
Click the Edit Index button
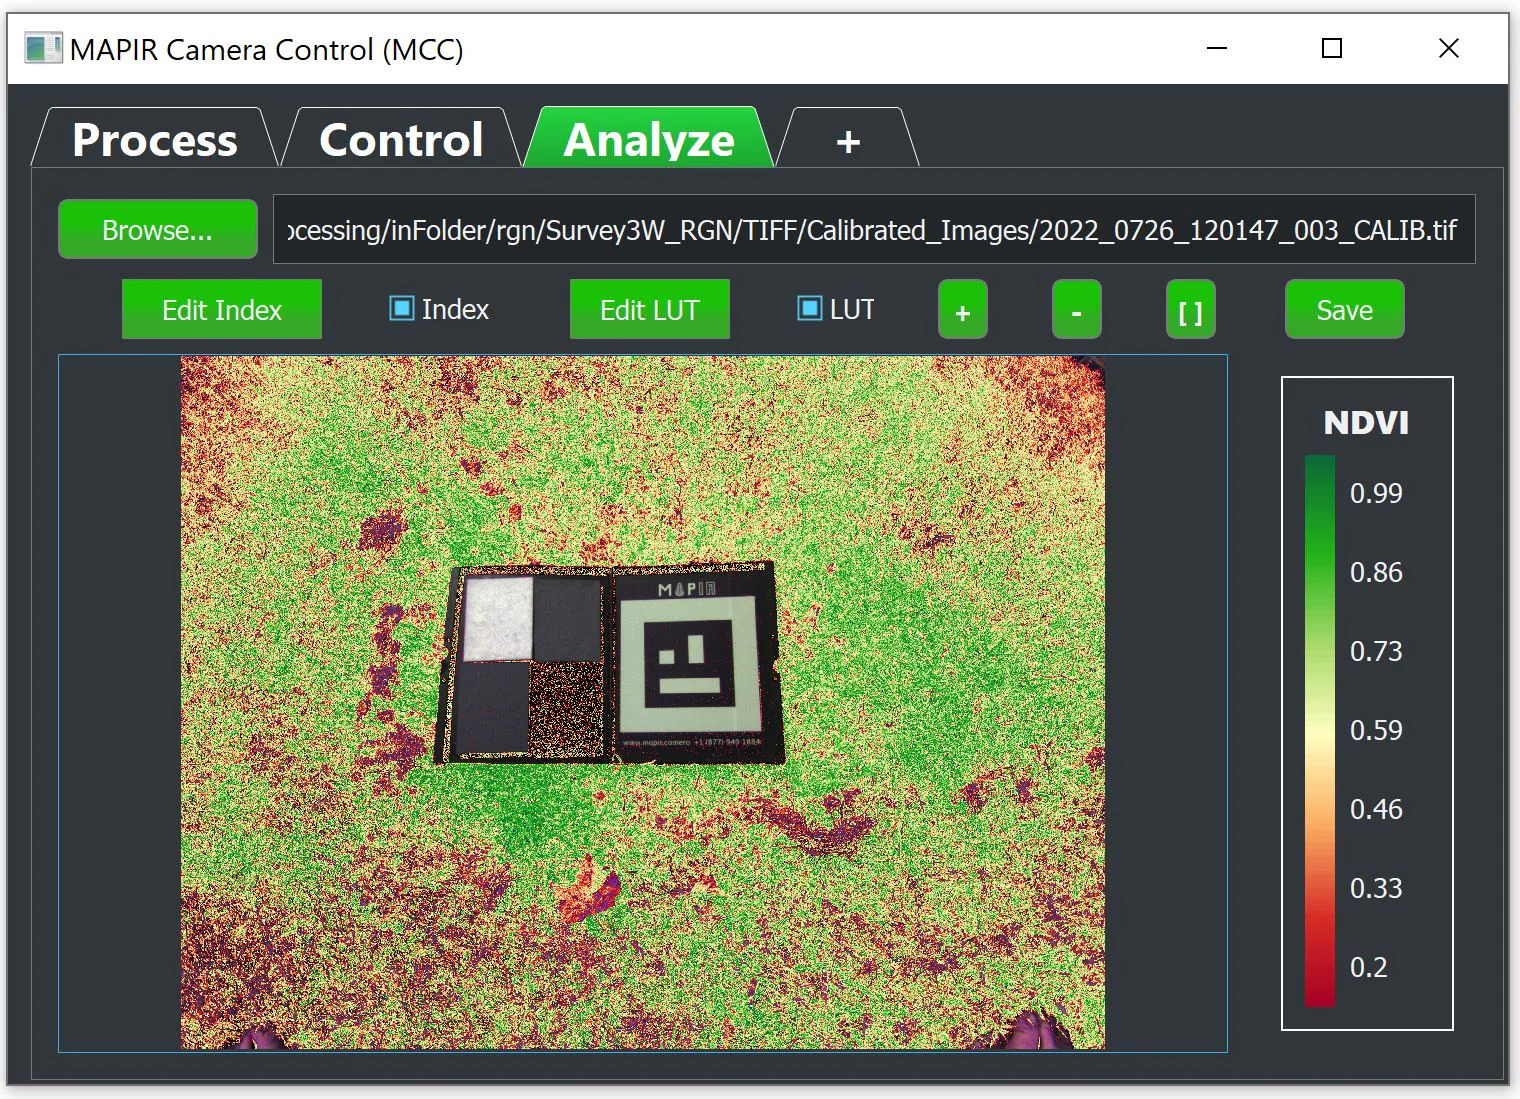222,310
